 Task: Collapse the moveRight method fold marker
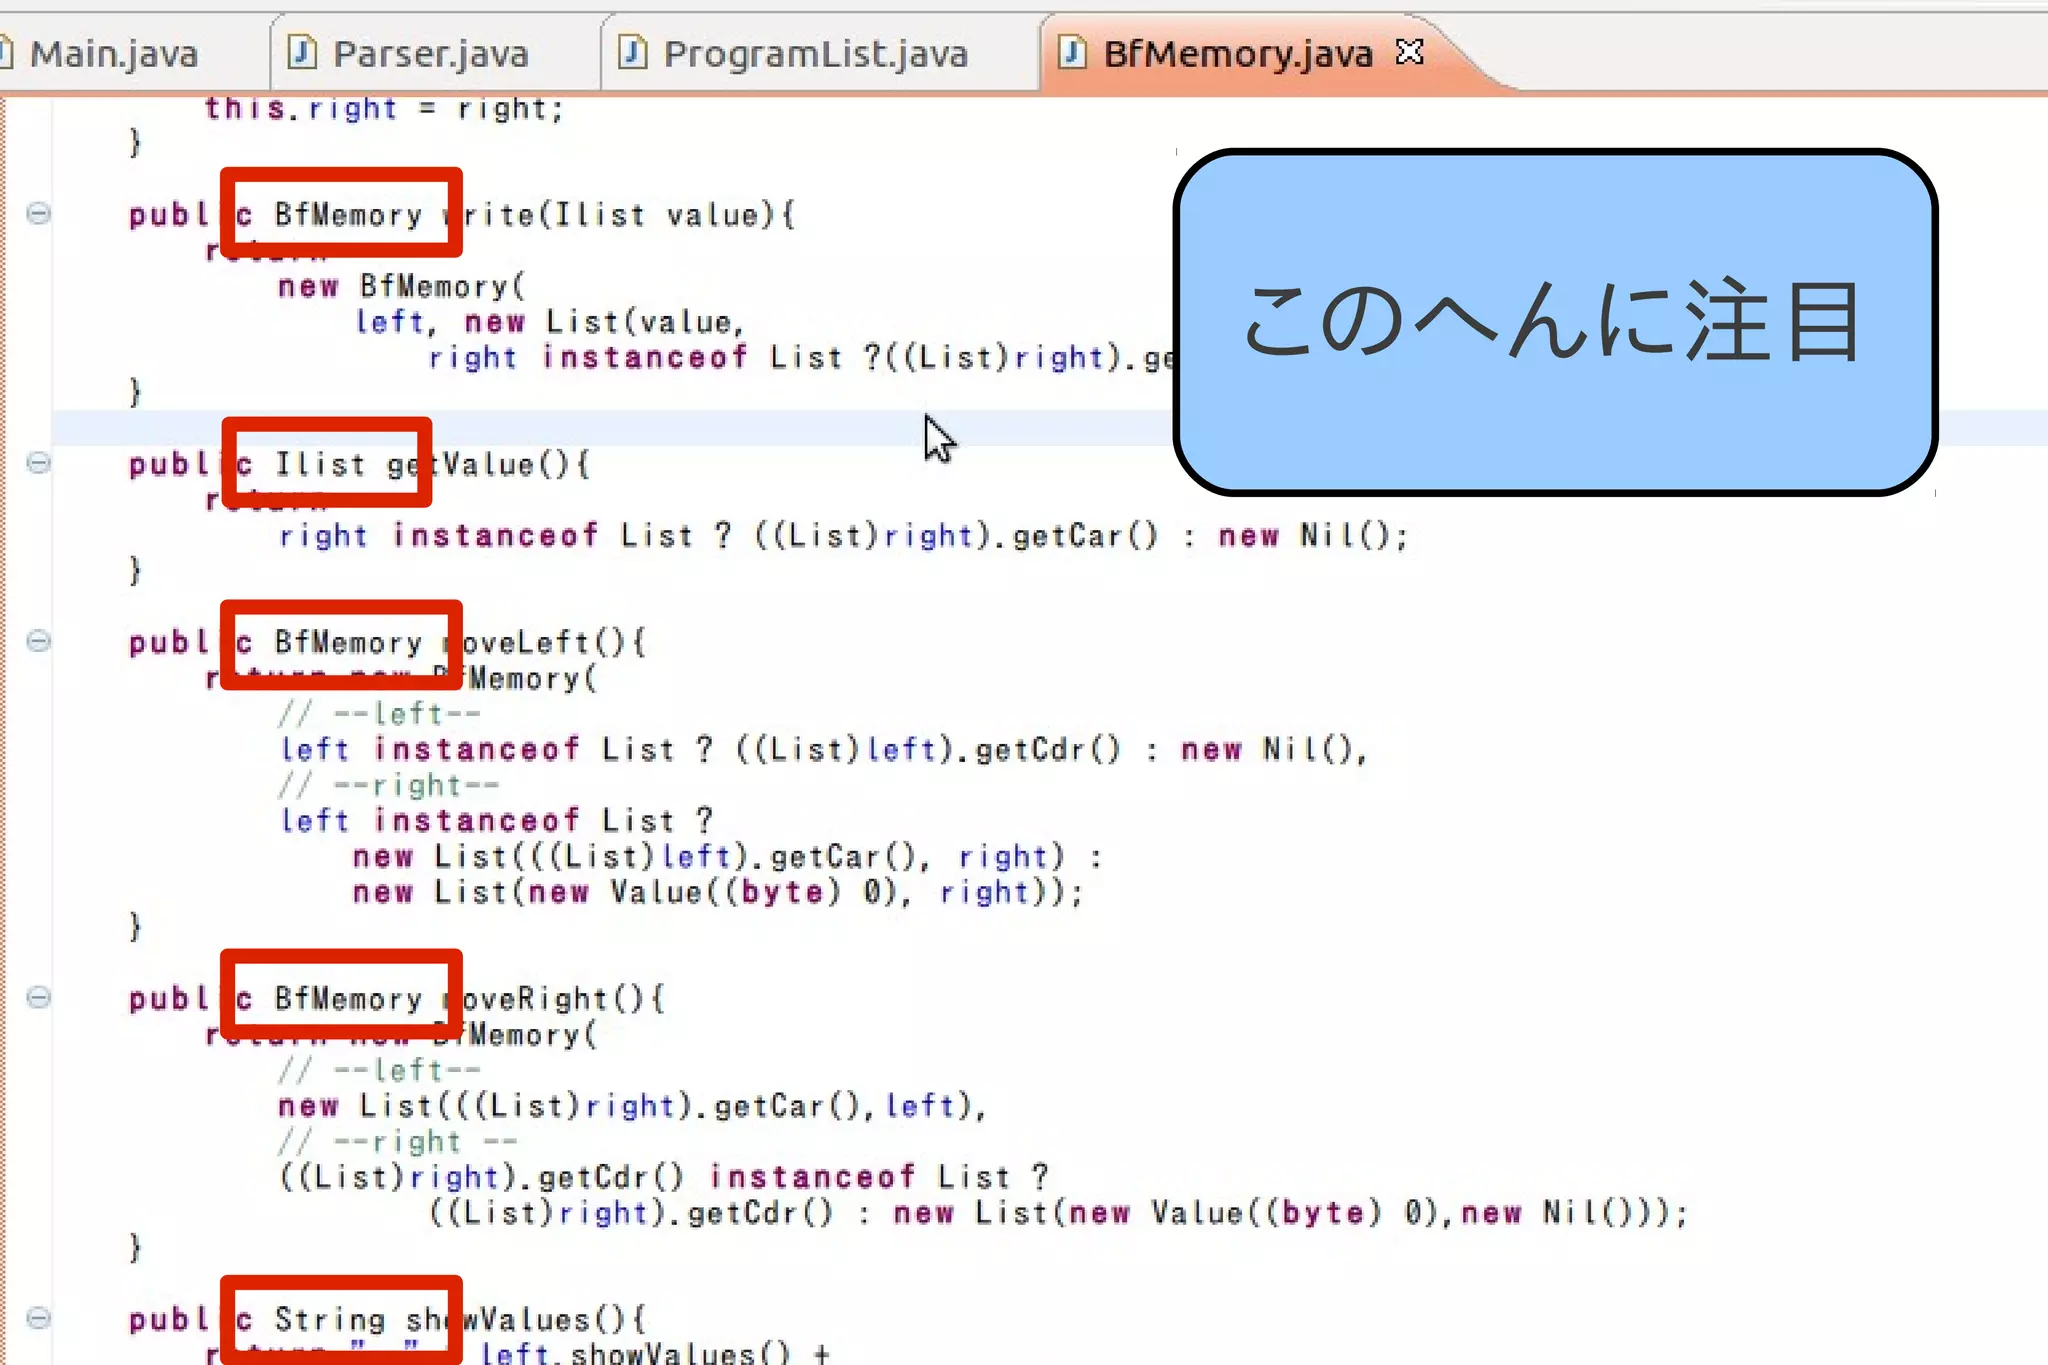[x=38, y=997]
